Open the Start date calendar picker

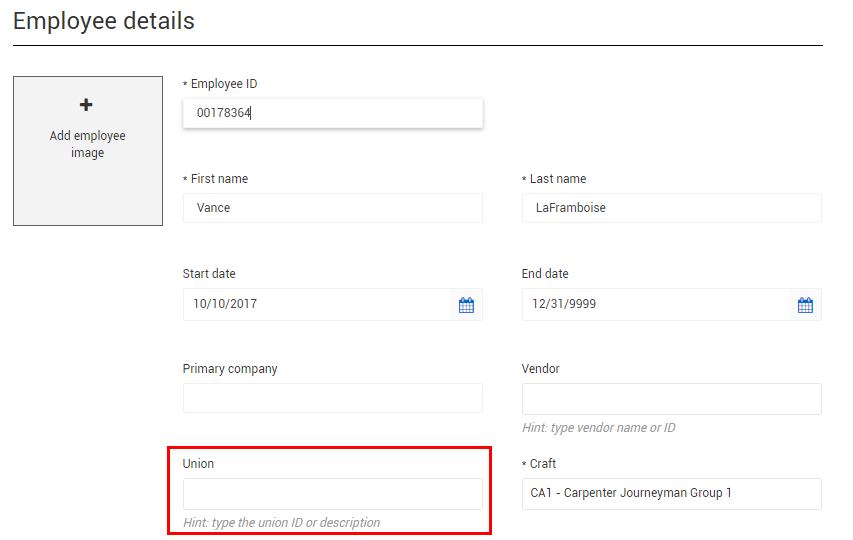pos(466,305)
